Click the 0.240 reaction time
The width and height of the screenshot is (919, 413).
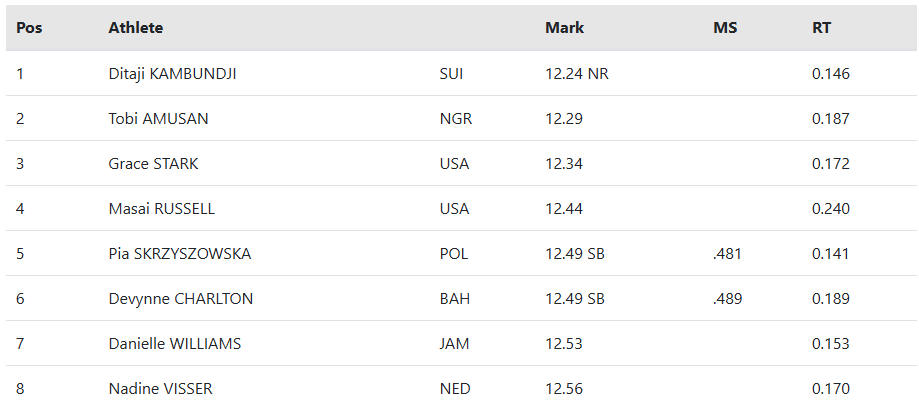[x=830, y=209]
